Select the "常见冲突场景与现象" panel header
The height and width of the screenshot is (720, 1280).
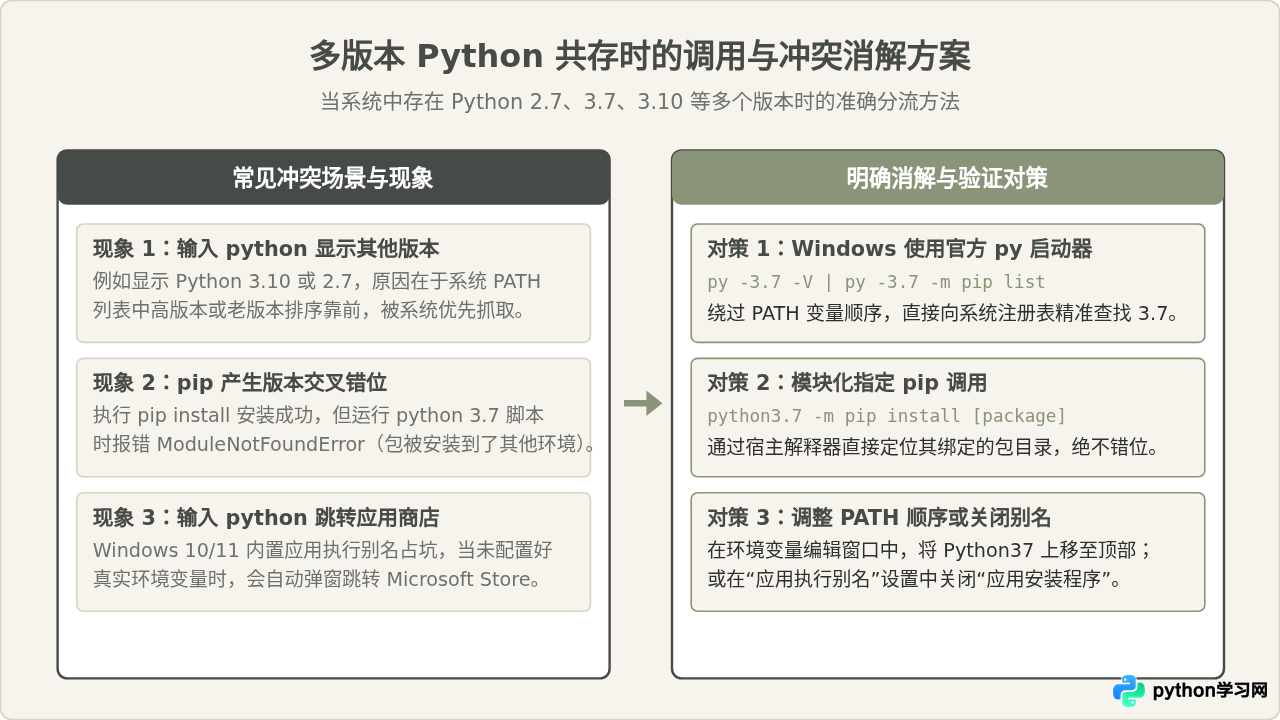pos(333,178)
